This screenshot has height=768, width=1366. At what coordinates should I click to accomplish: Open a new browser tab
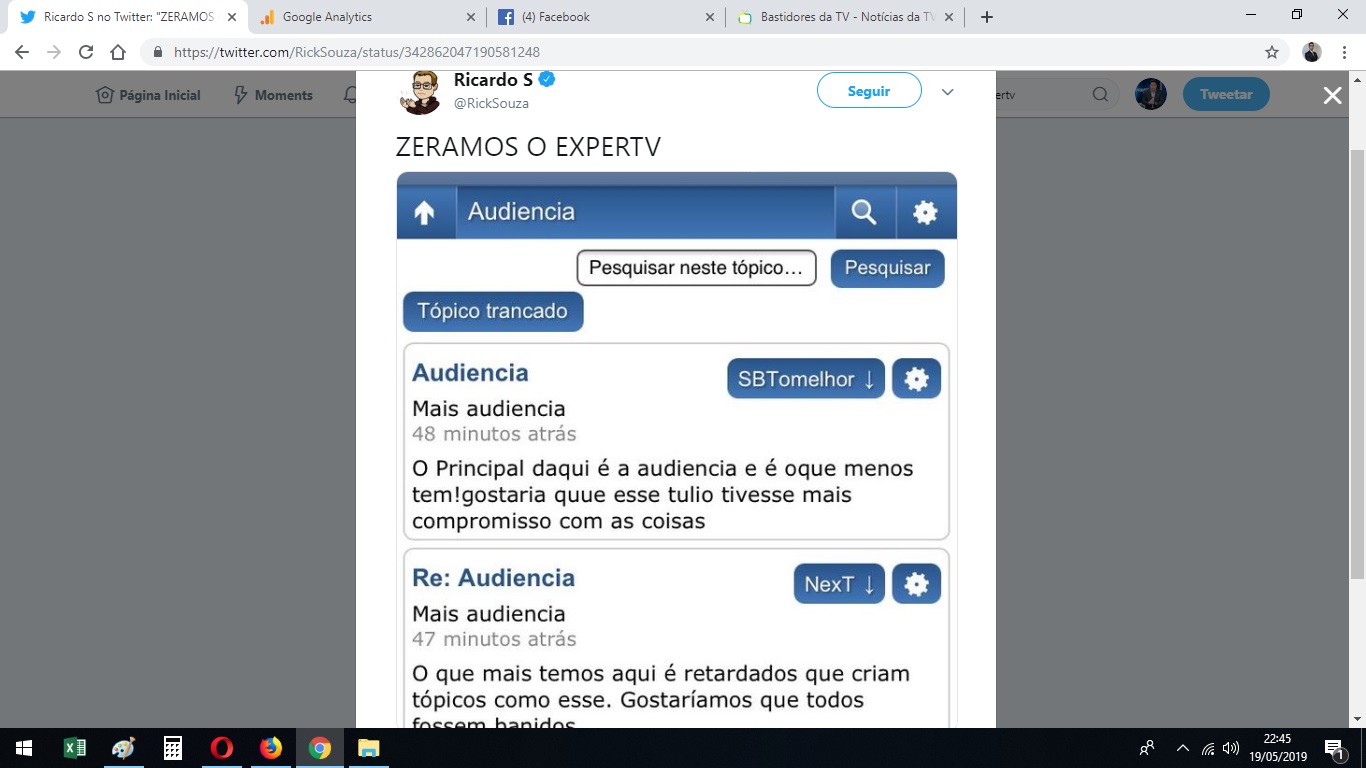click(x=987, y=17)
